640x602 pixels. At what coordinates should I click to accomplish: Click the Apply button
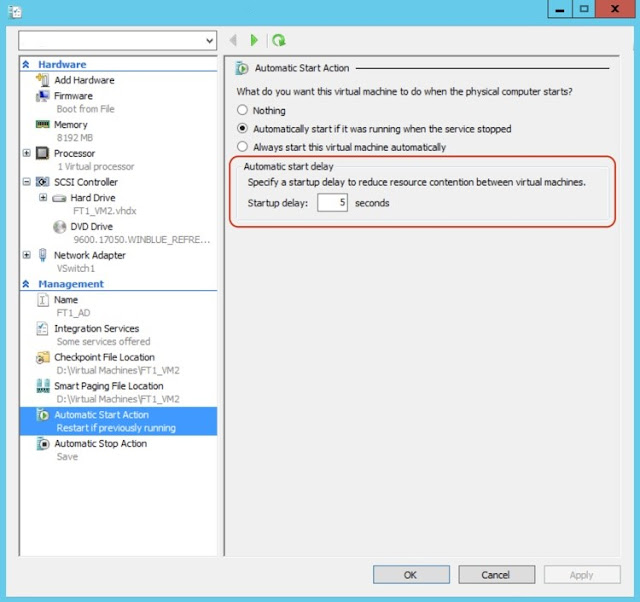point(582,575)
